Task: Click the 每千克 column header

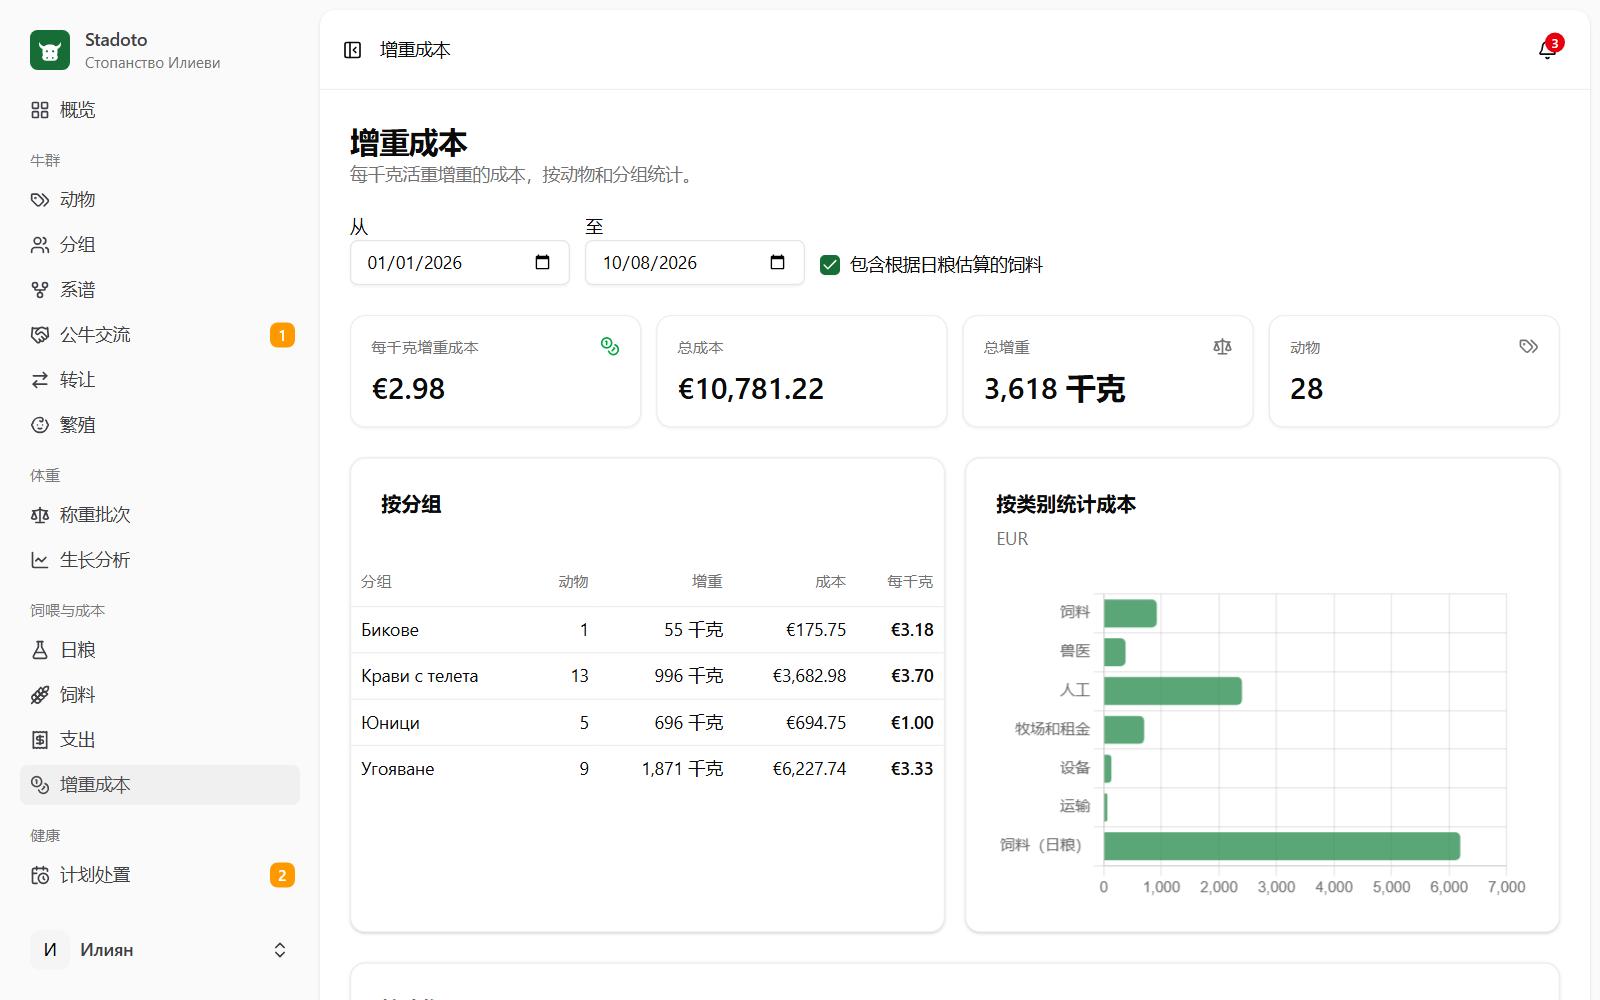Action: (x=910, y=581)
